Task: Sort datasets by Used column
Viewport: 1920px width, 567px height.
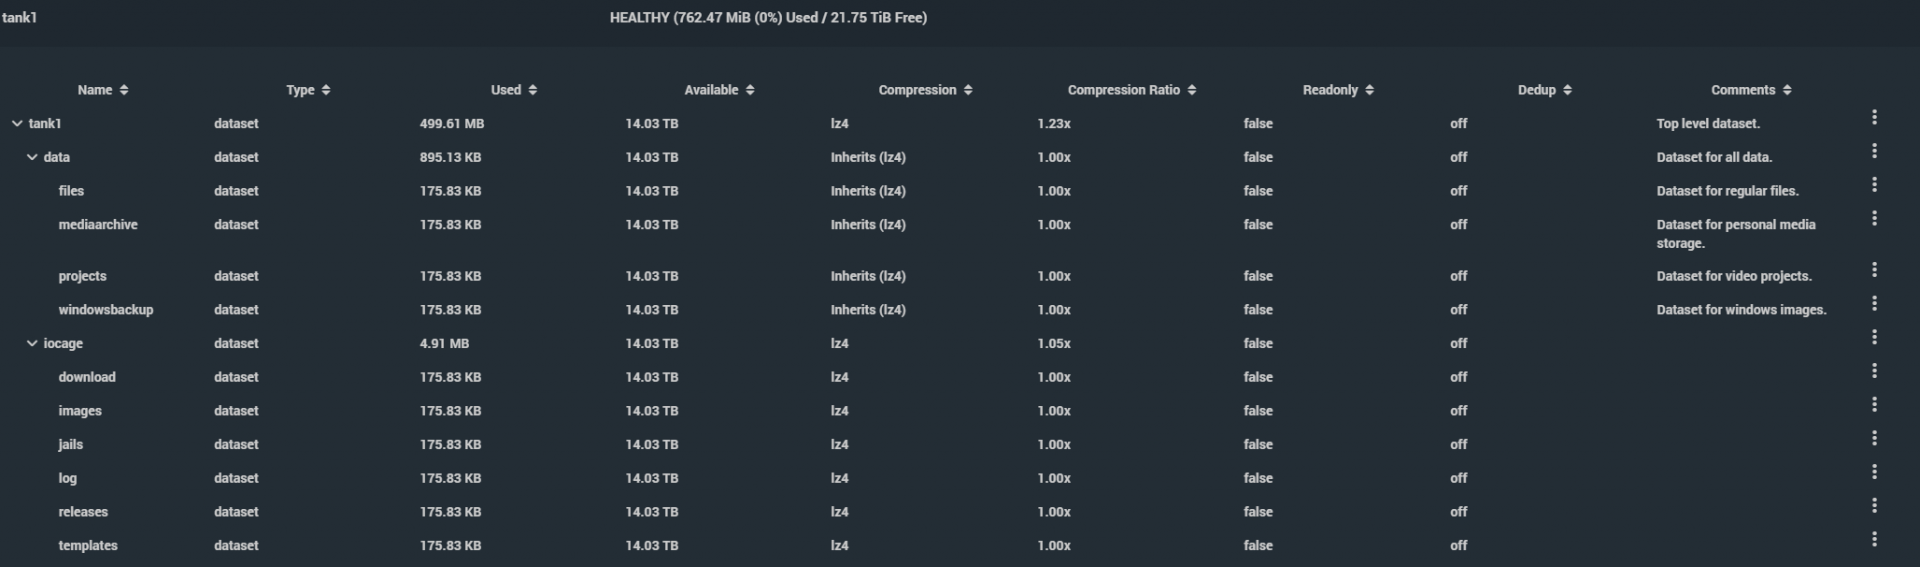Action: click(514, 90)
